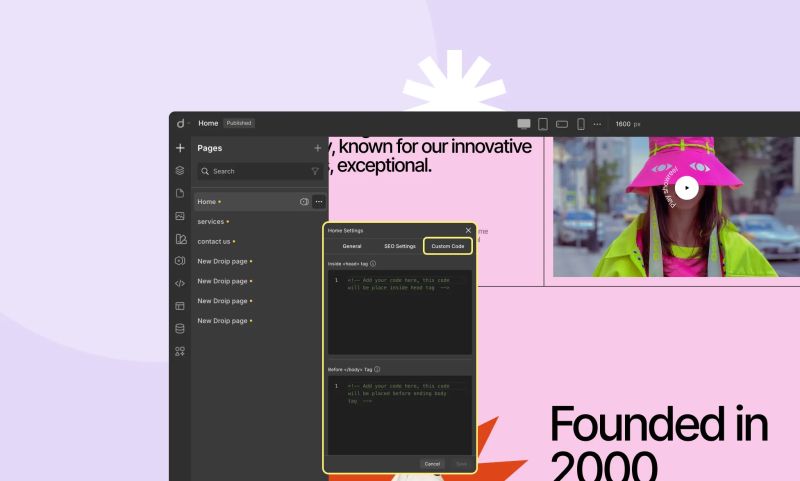800x481 pixels.
Task: Click the Save button in Home Settings
Action: tap(461, 464)
